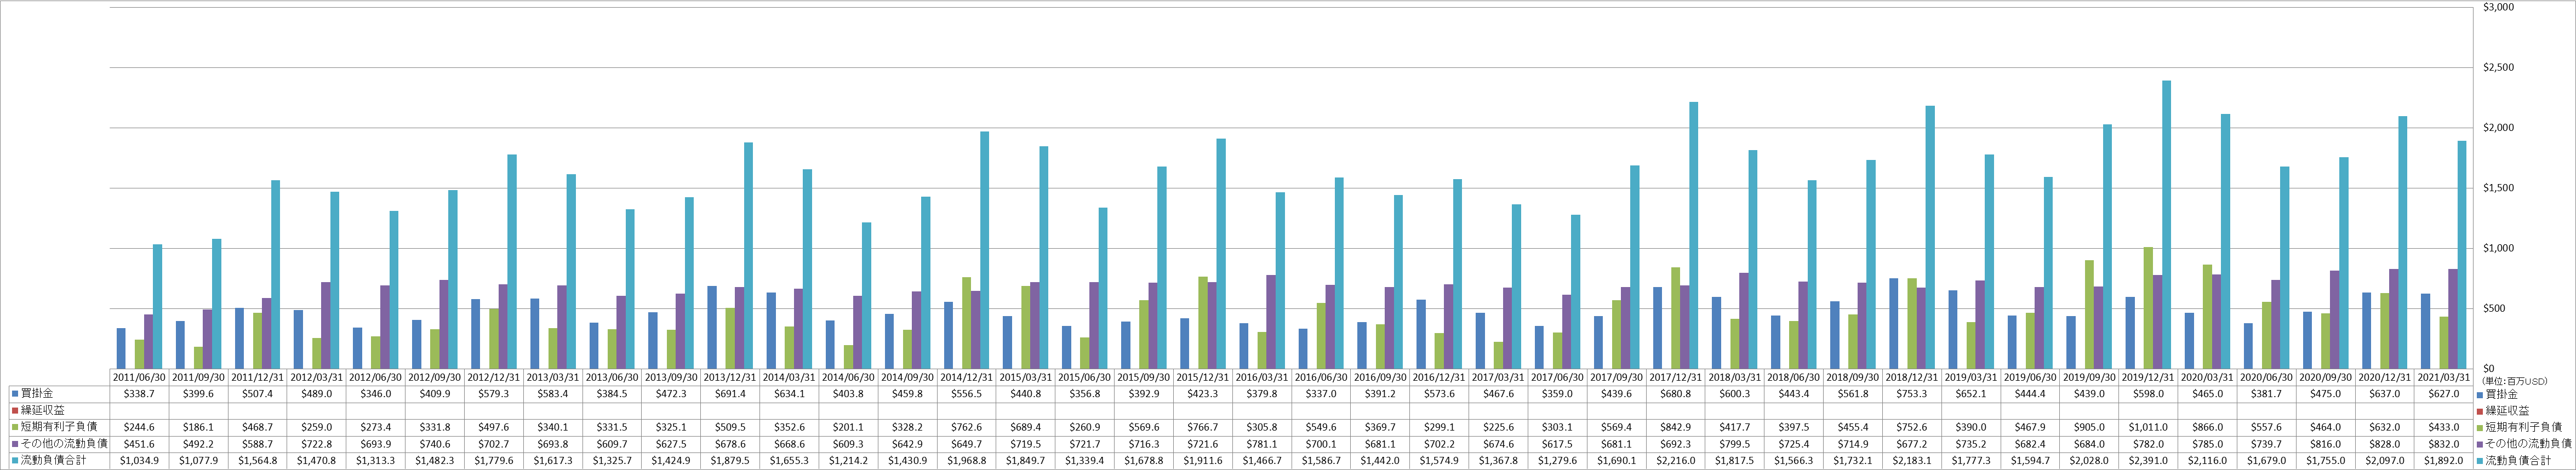Click the $186.1 cell

198,428
